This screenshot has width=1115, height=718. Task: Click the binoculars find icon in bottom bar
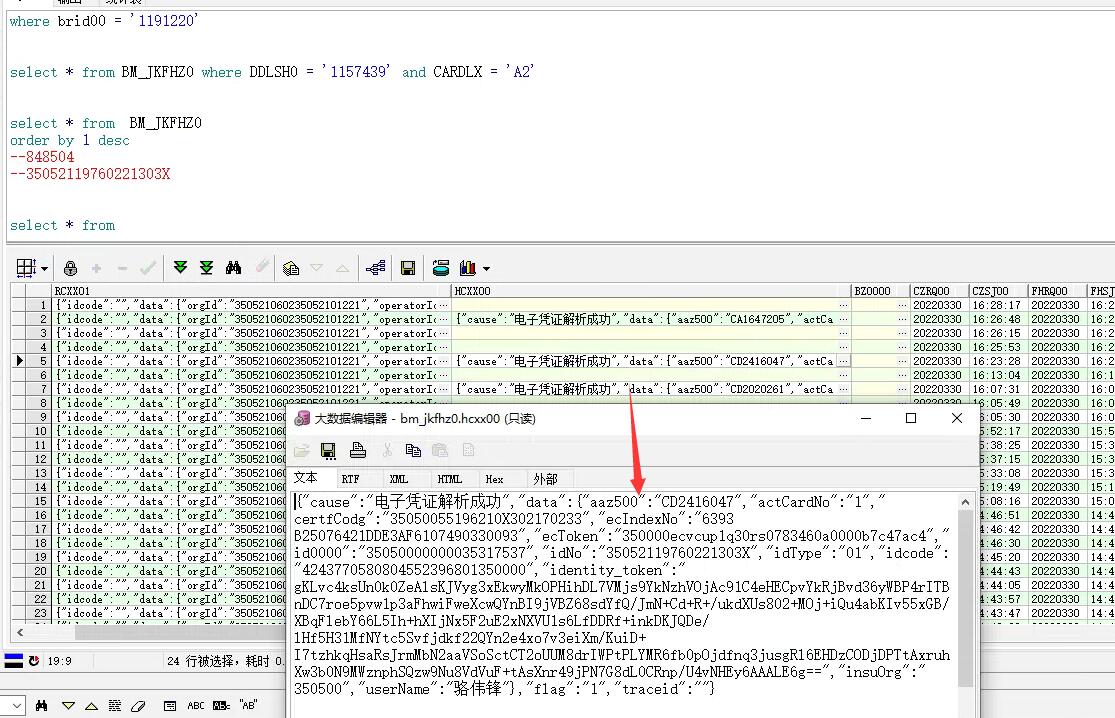[x=41, y=705]
